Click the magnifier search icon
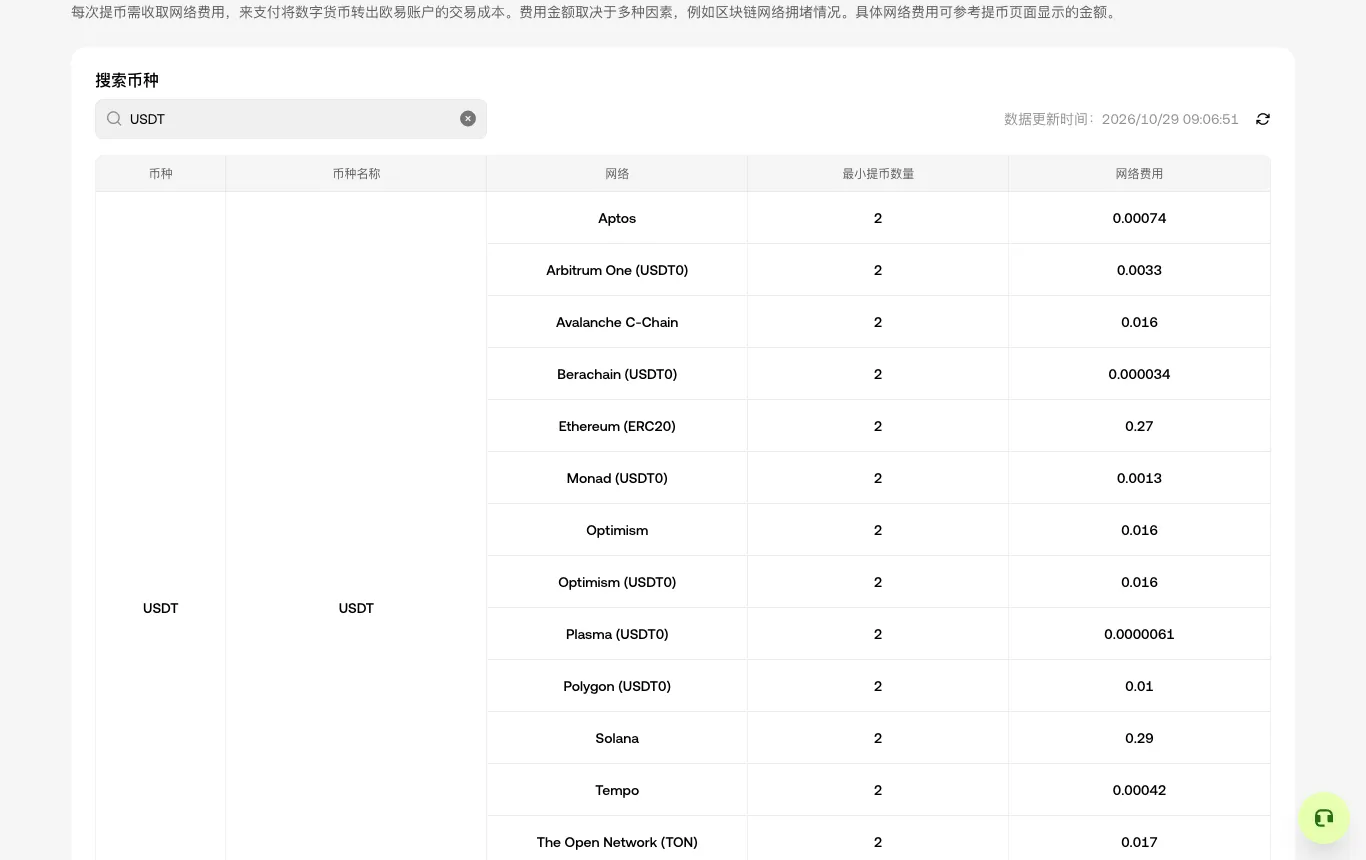 click(114, 118)
